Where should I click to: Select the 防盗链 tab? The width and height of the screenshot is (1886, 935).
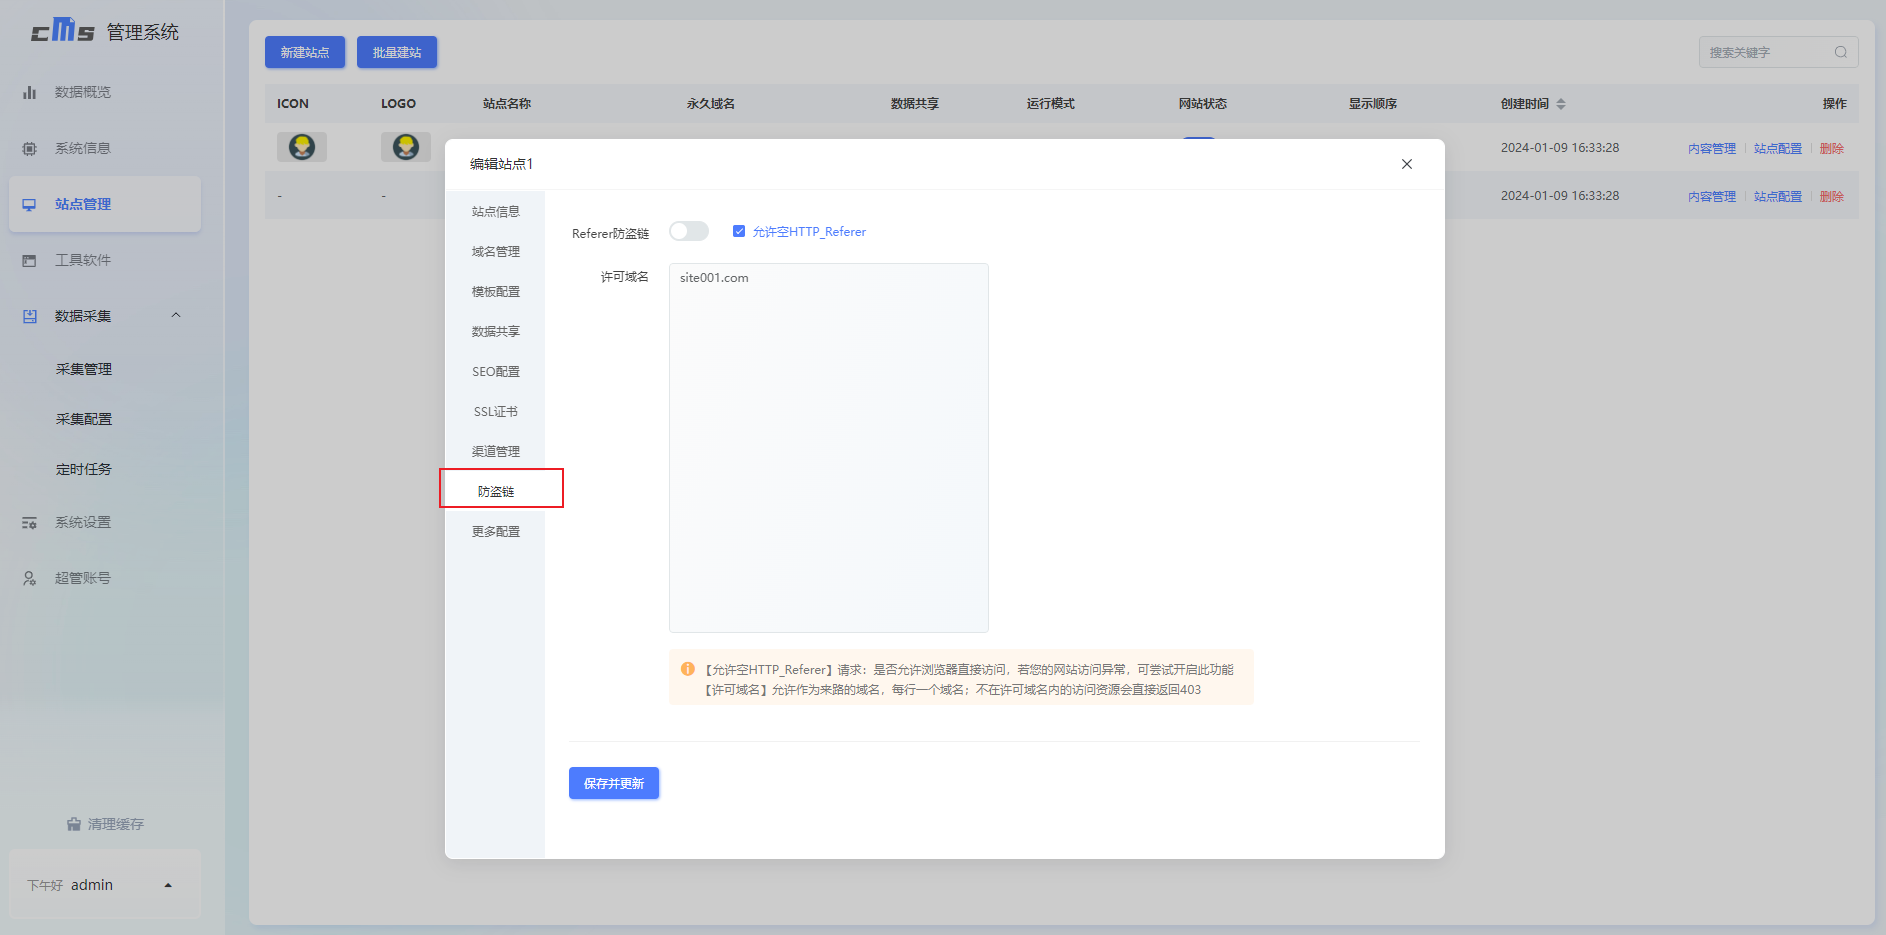point(496,491)
